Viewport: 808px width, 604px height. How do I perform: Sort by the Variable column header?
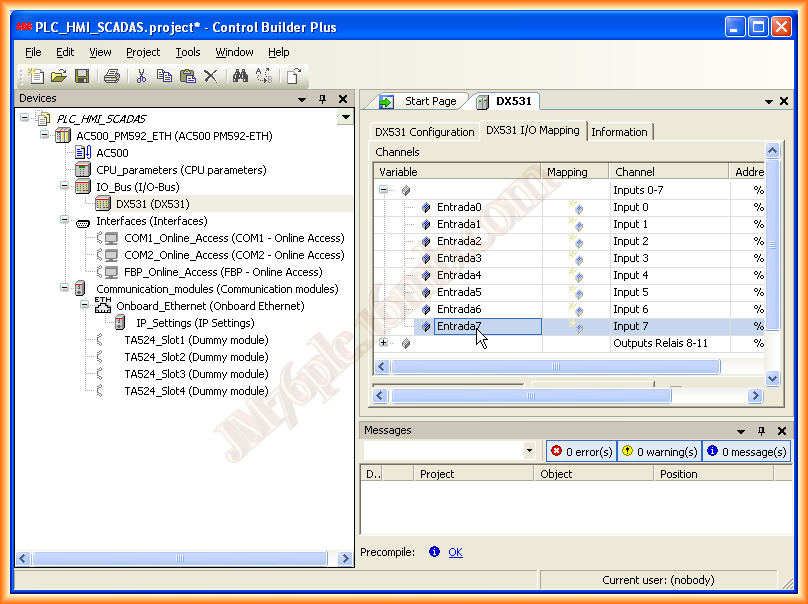click(x=458, y=172)
